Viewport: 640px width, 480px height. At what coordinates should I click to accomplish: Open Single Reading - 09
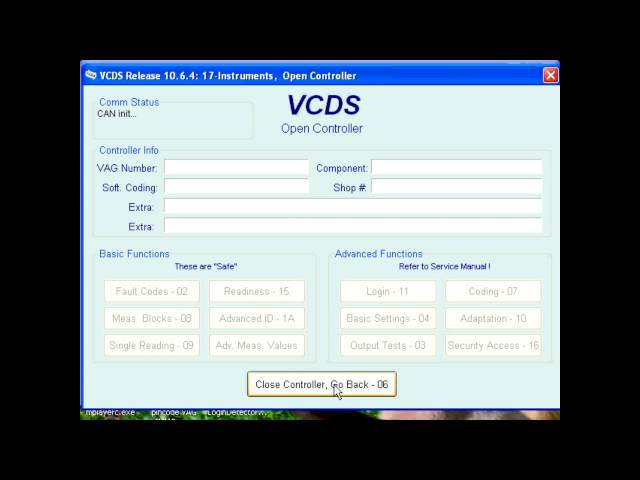(152, 345)
